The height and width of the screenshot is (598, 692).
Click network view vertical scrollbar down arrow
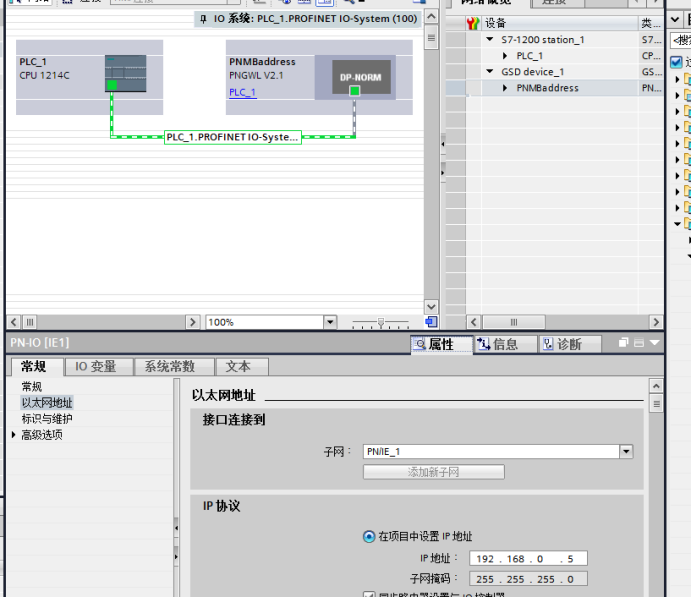point(431,306)
